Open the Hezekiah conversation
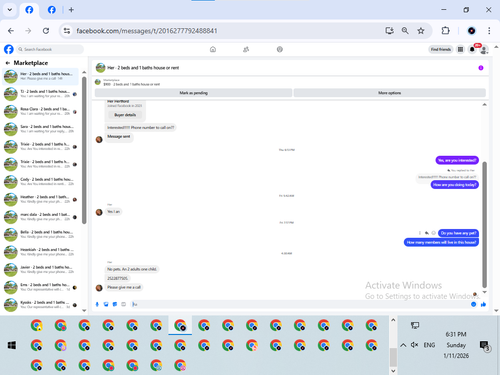The height and width of the screenshot is (375, 500). pyautogui.click(x=41, y=252)
